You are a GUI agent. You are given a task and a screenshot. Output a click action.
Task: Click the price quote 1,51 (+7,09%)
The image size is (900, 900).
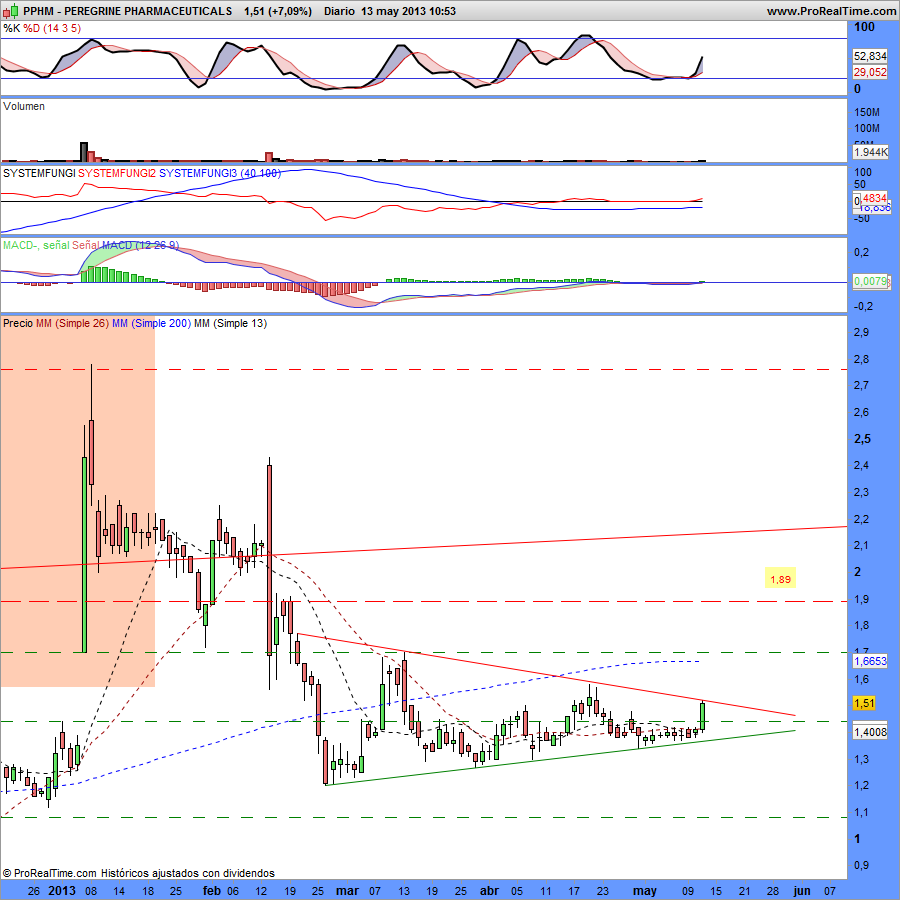pos(278,11)
